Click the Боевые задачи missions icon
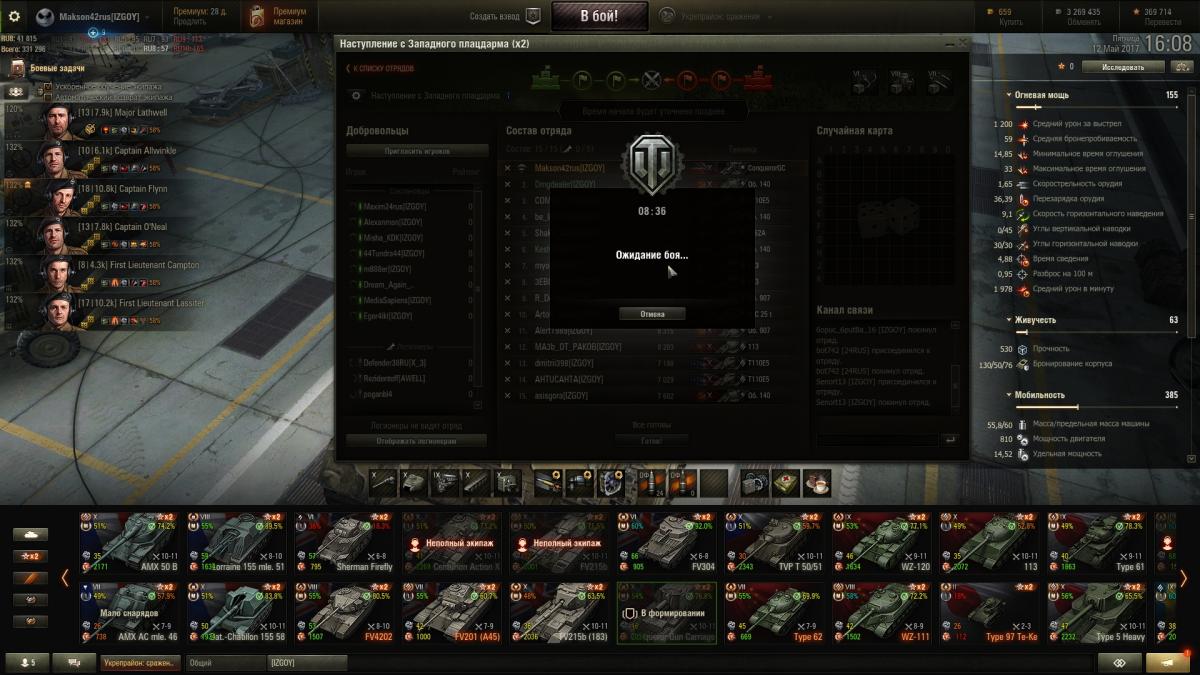 [17, 68]
